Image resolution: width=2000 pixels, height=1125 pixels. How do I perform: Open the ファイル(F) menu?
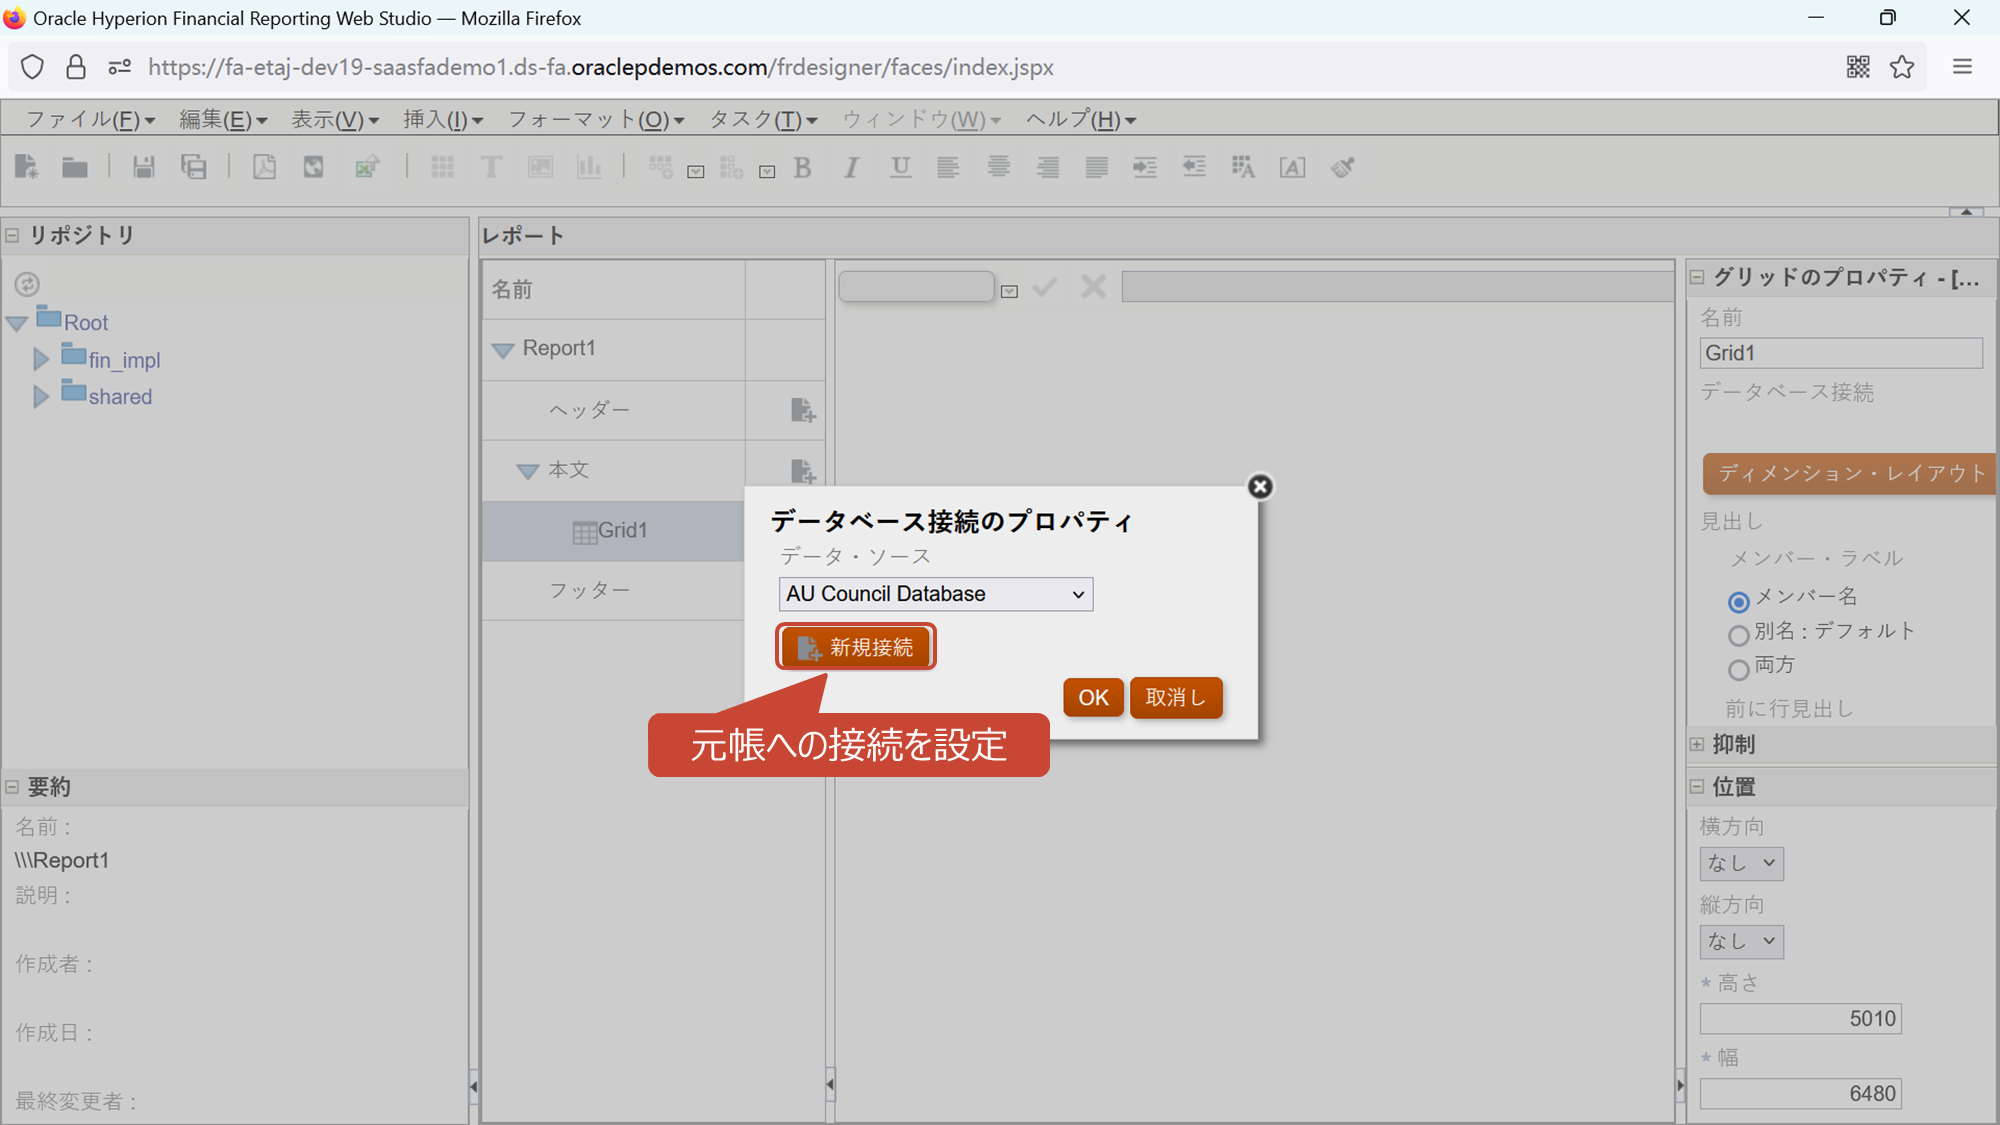[x=89, y=120]
